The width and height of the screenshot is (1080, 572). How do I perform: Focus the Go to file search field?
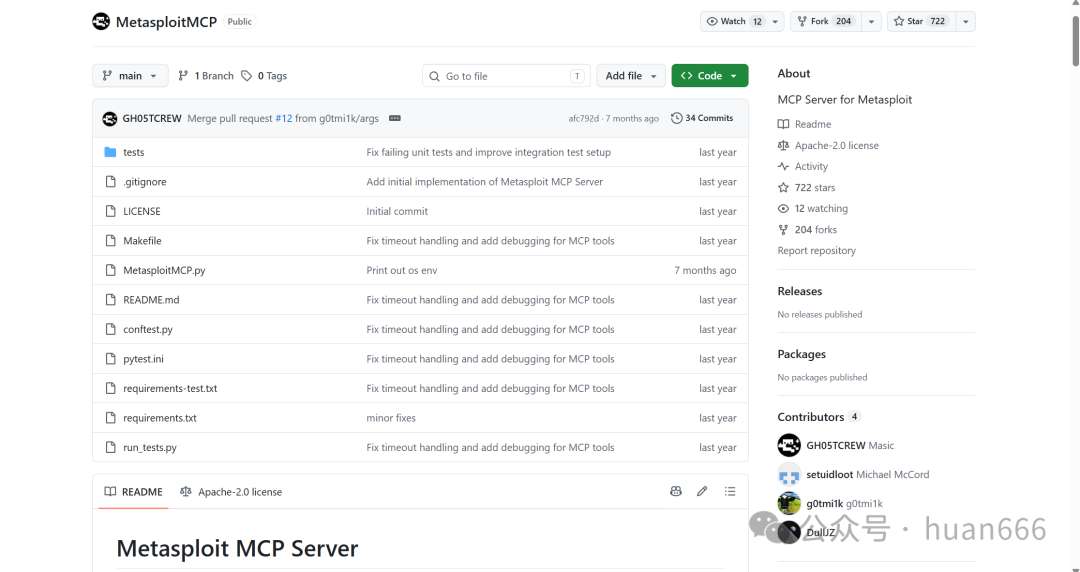506,76
